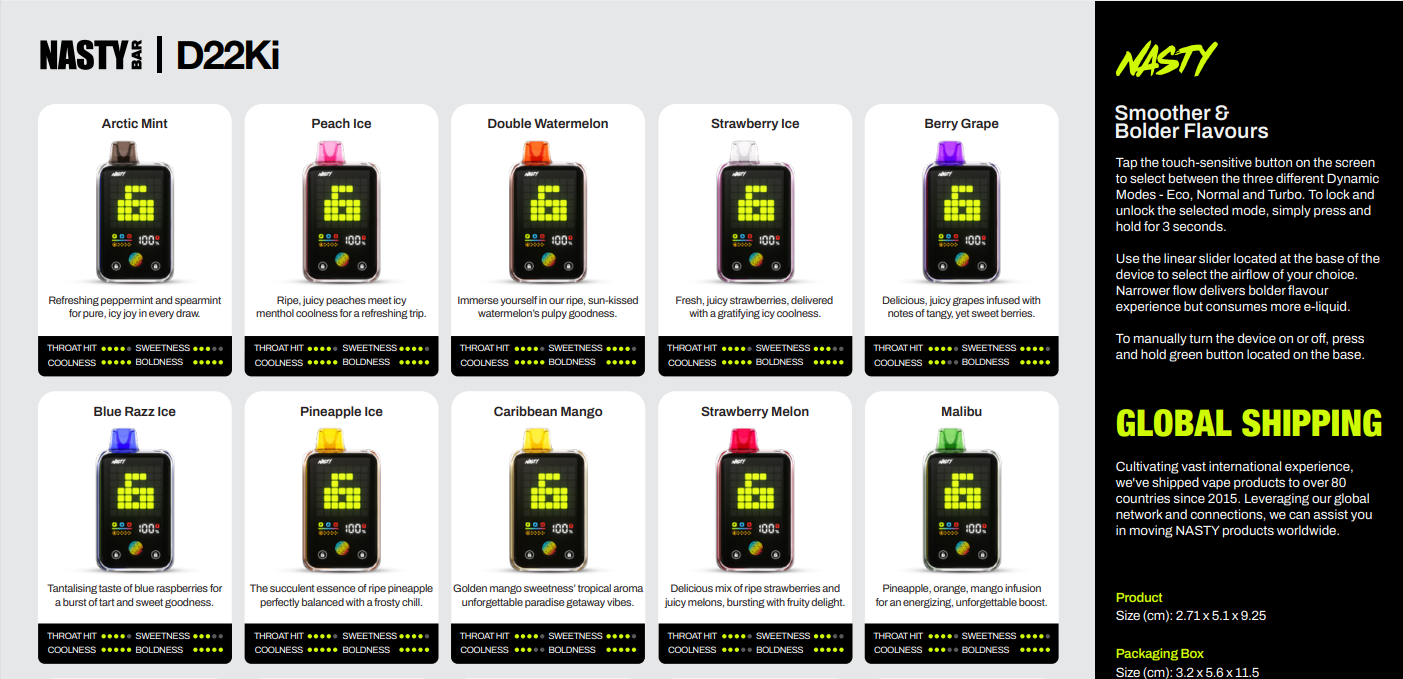Click SWEETNESS rating in Blue Razz Ice card
The height and width of the screenshot is (679, 1403).
point(179,636)
